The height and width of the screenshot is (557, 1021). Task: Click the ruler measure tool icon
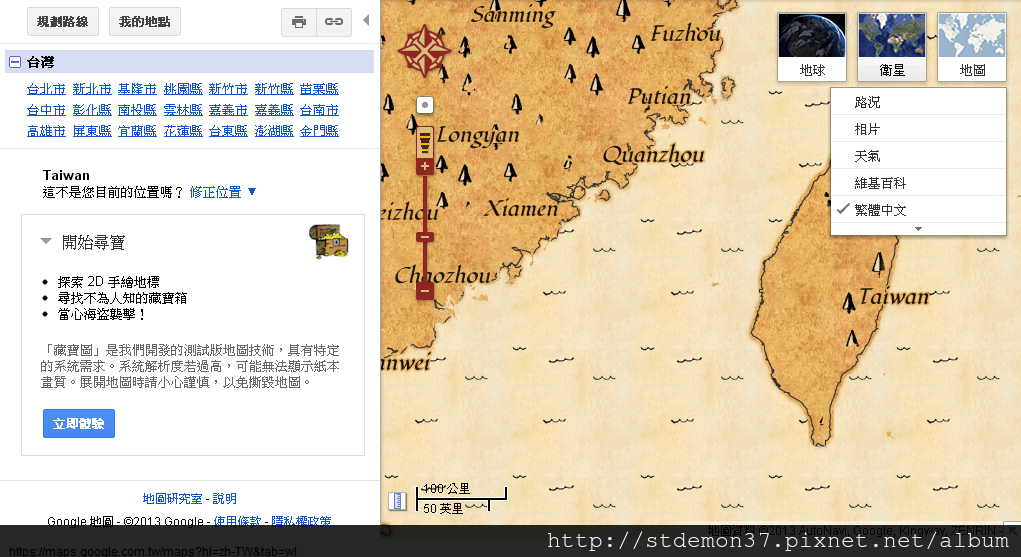[x=397, y=501]
